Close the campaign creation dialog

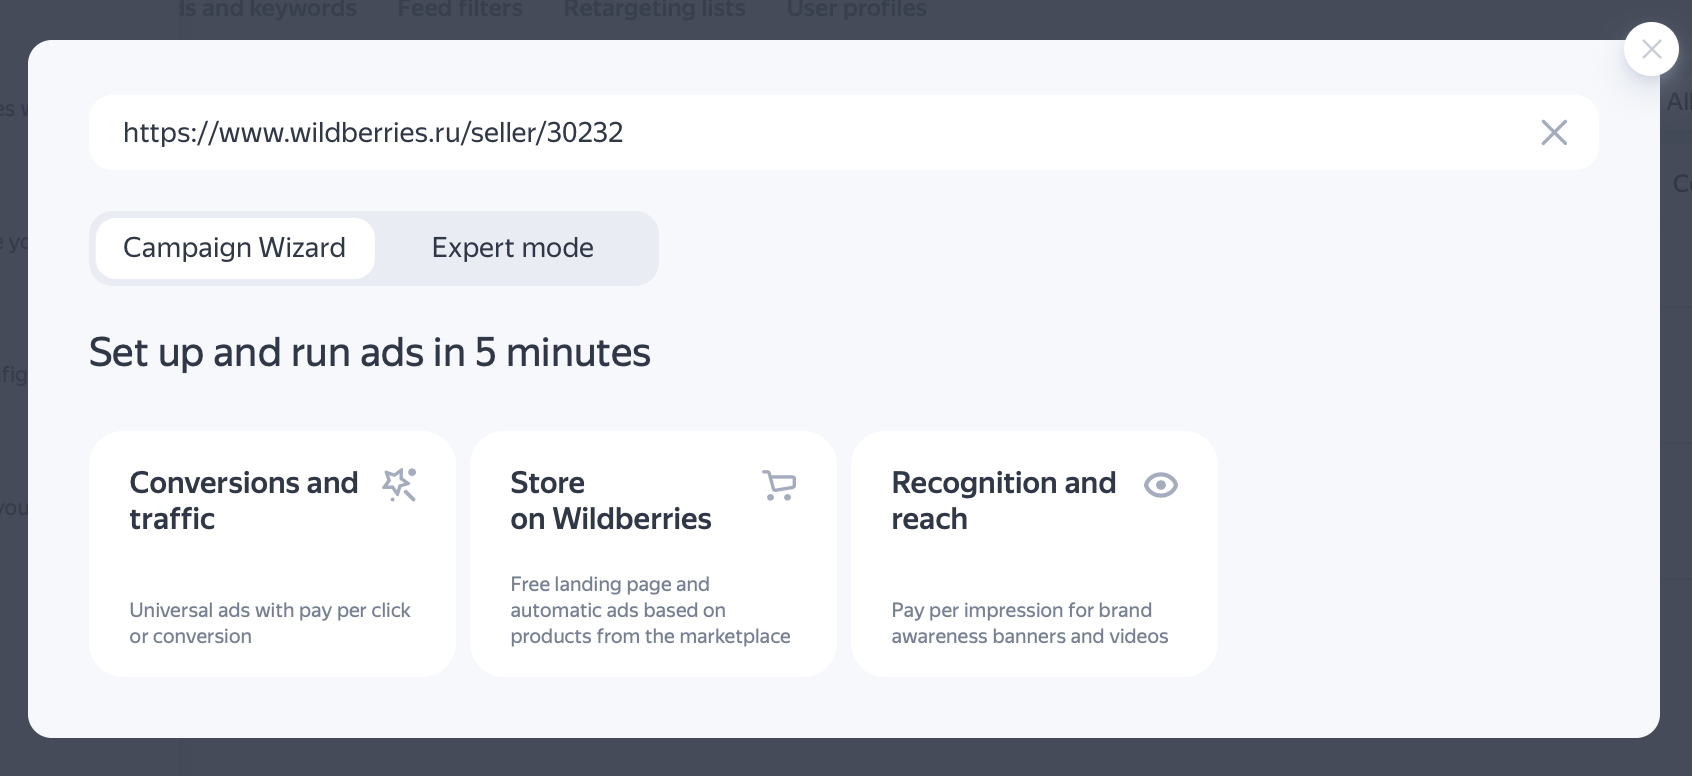coord(1651,49)
